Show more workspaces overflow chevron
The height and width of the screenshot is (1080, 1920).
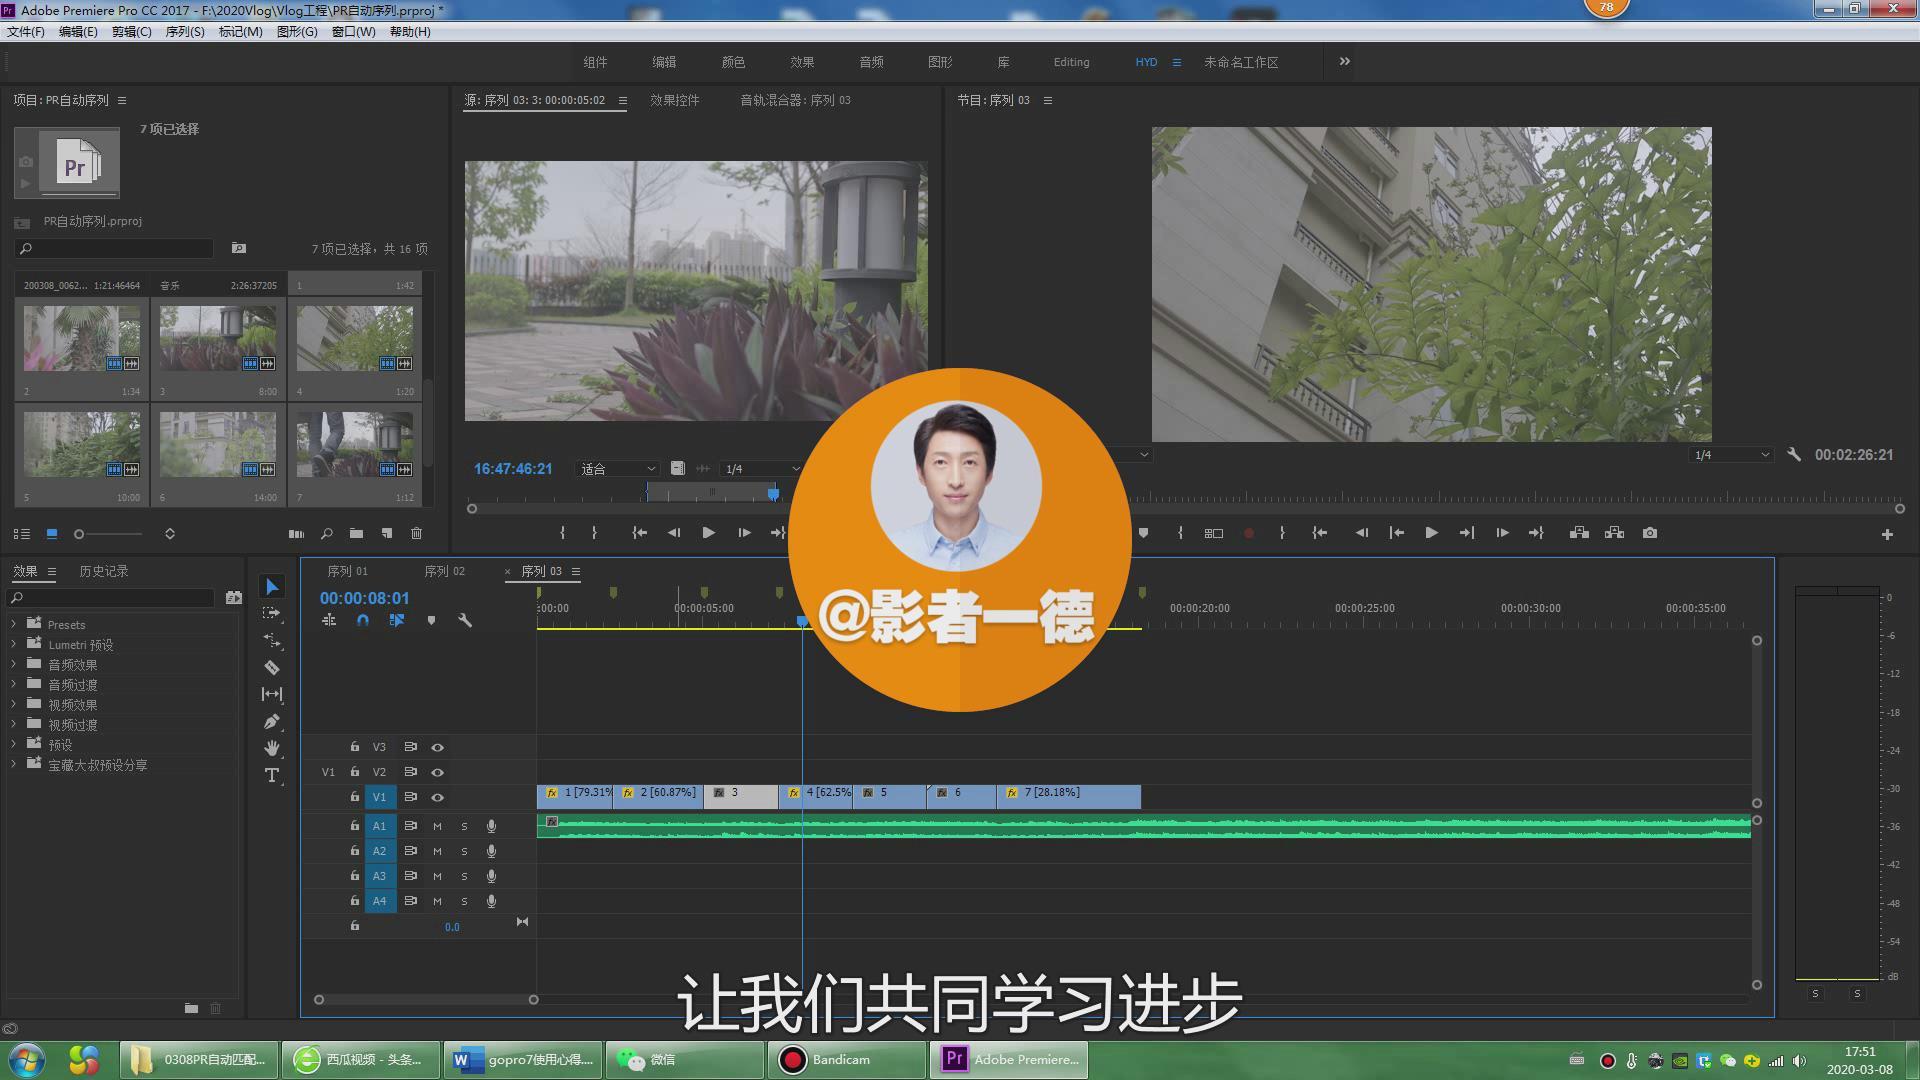point(1345,62)
